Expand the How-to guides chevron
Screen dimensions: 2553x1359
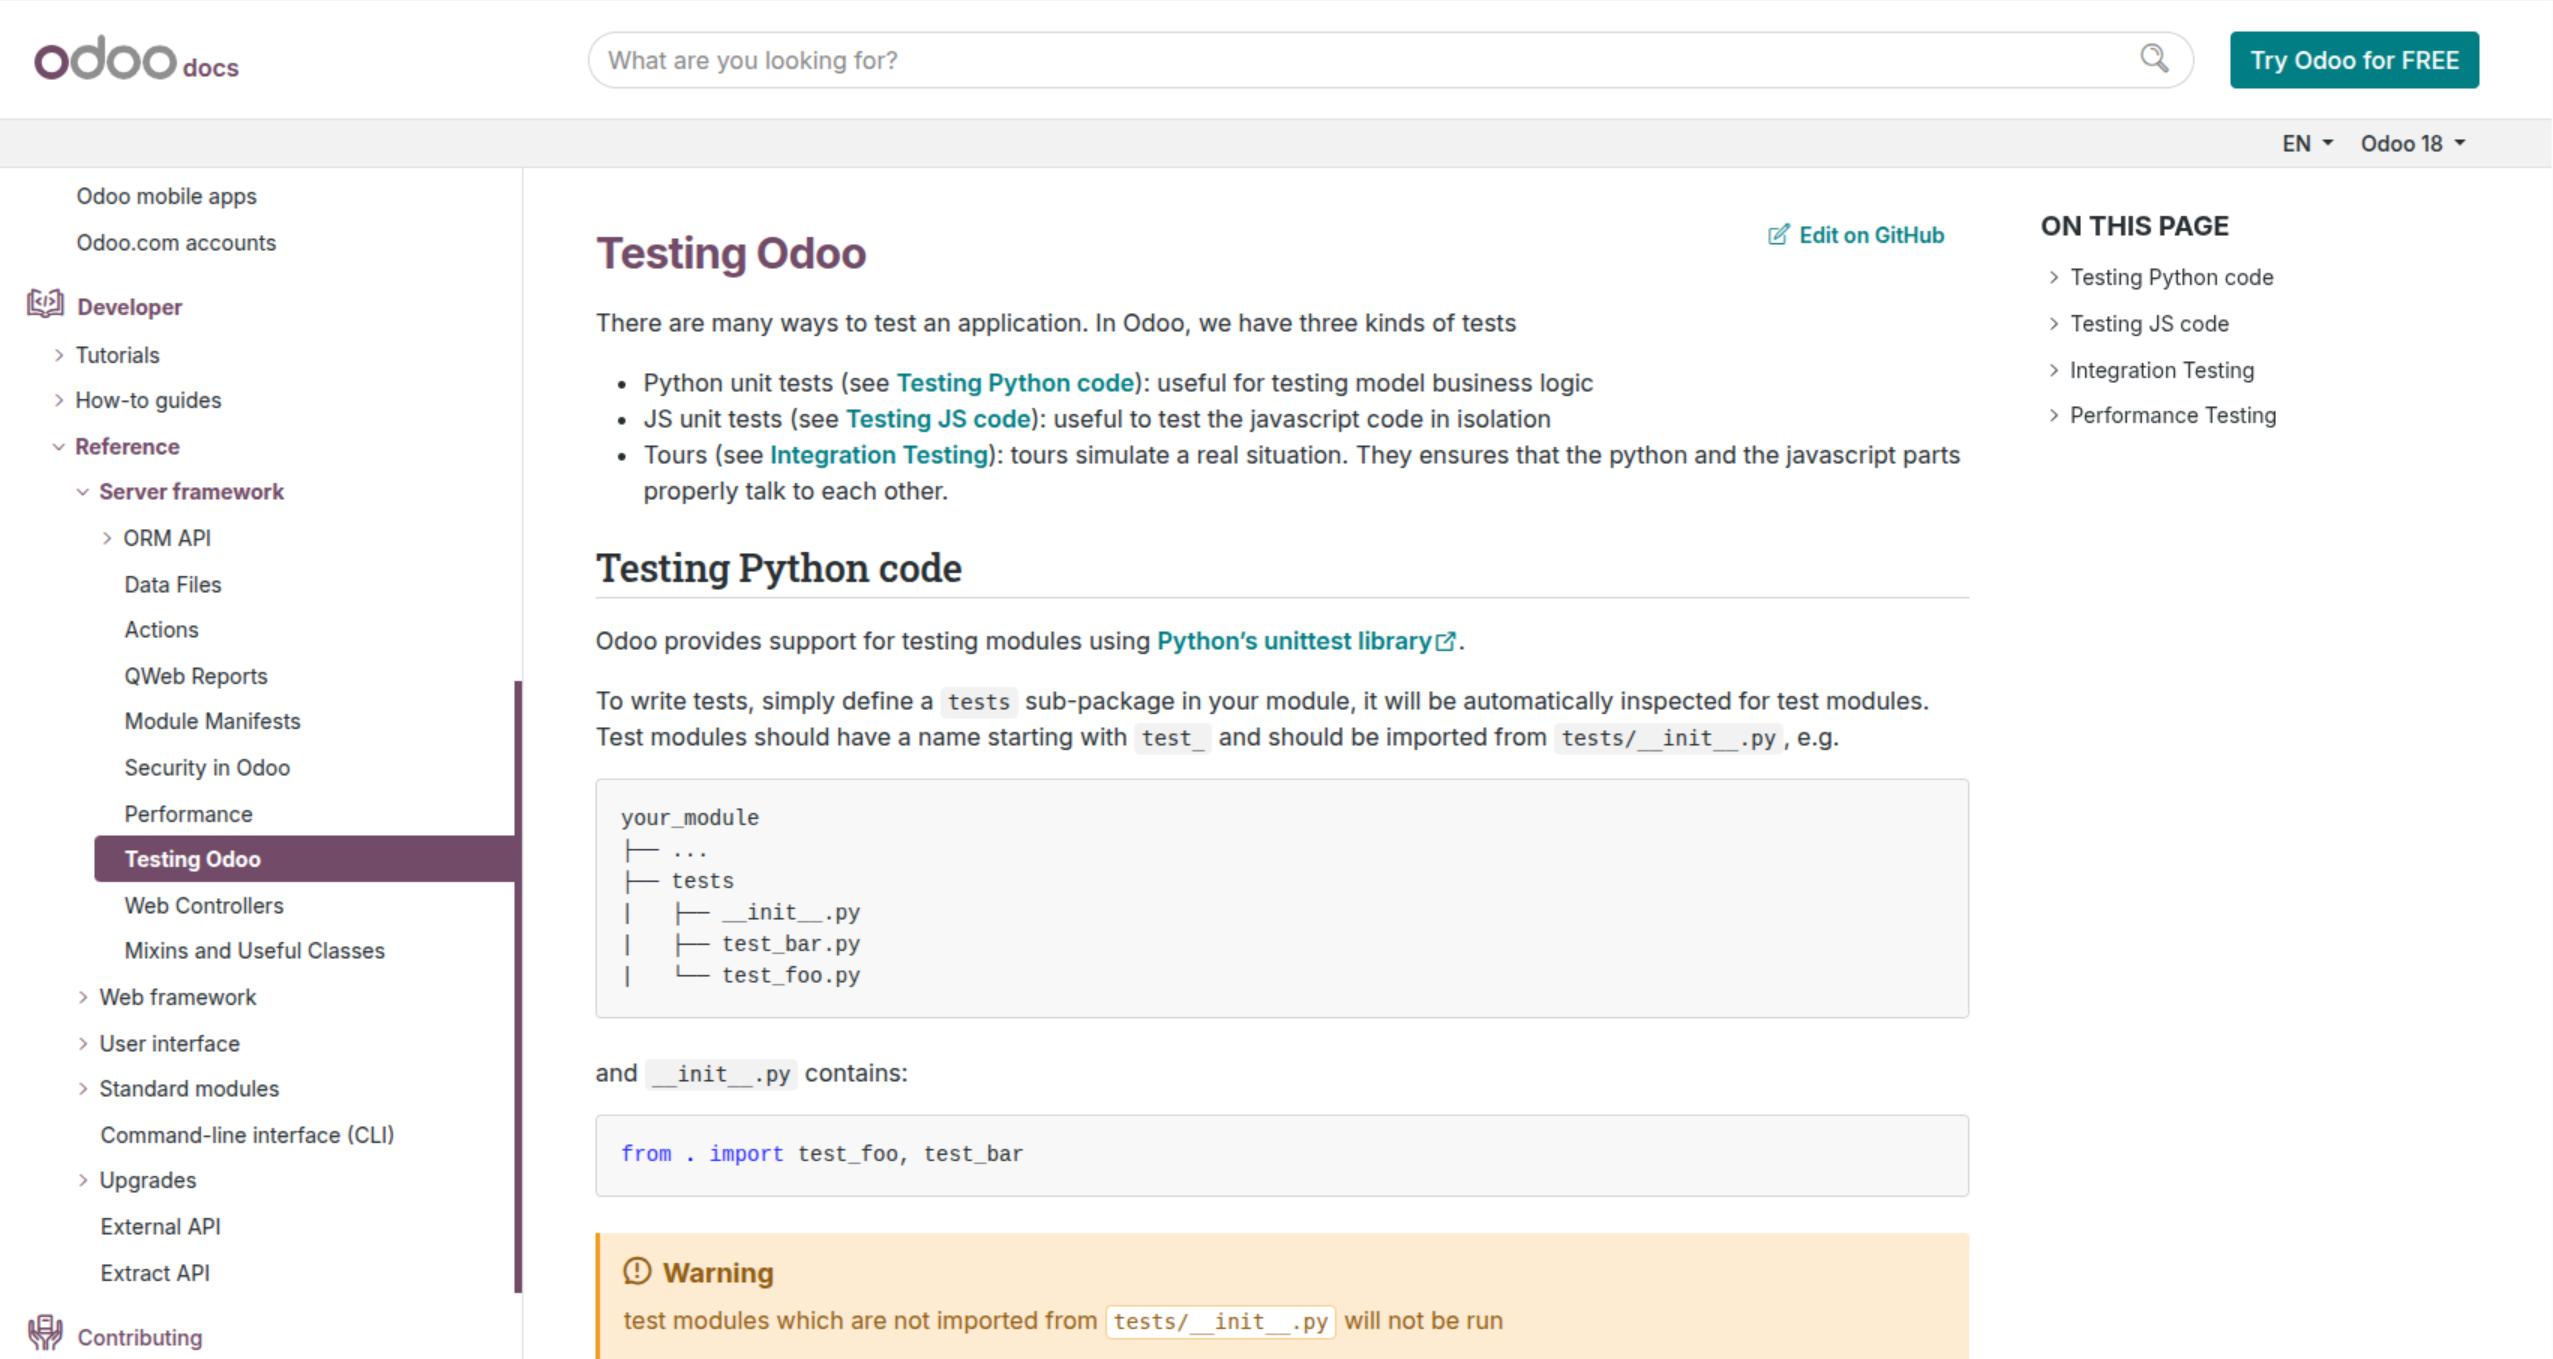[59, 400]
